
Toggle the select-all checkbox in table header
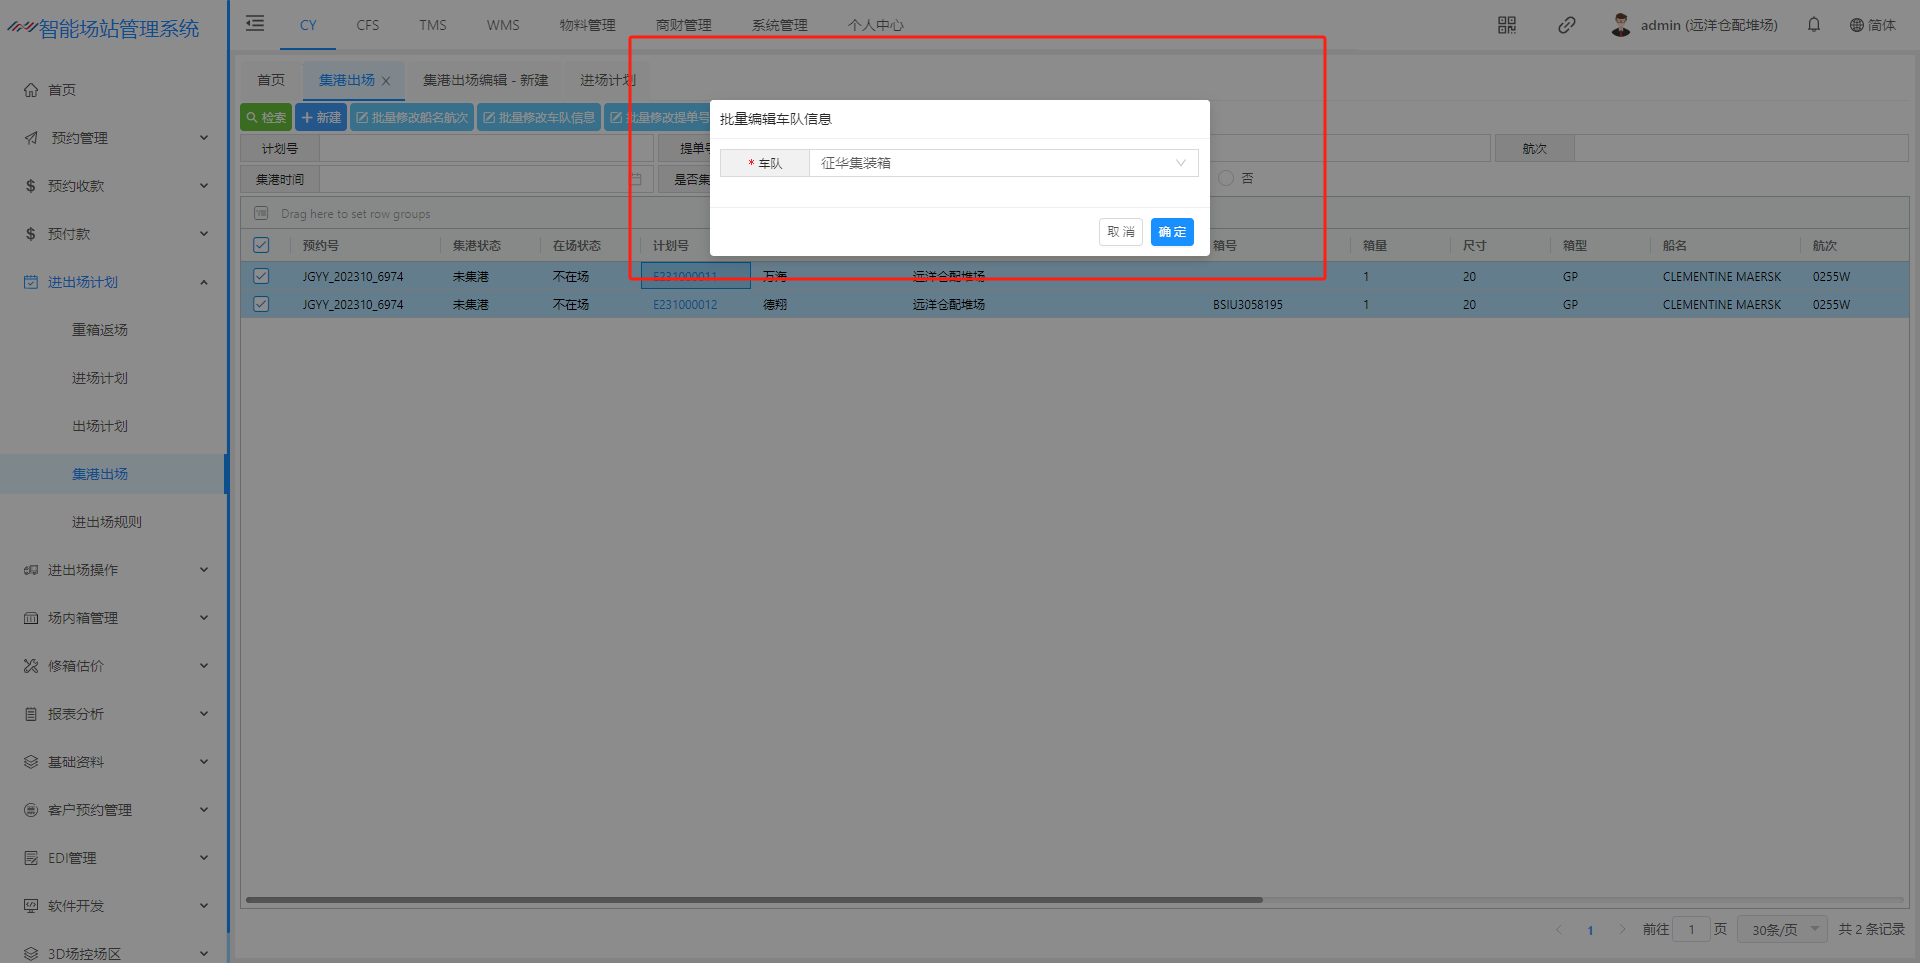coord(261,245)
